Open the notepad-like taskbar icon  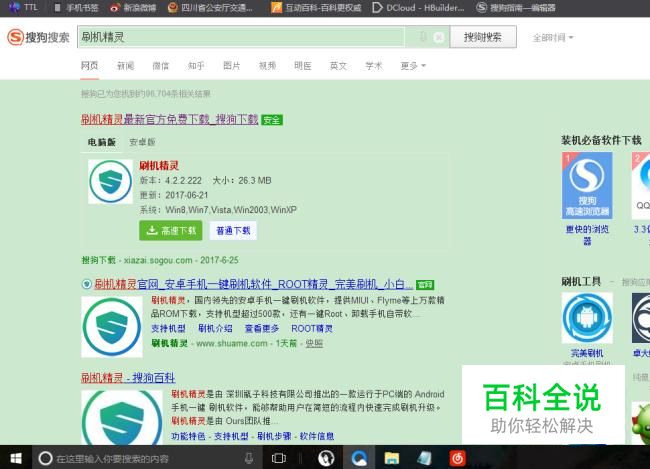424,458
